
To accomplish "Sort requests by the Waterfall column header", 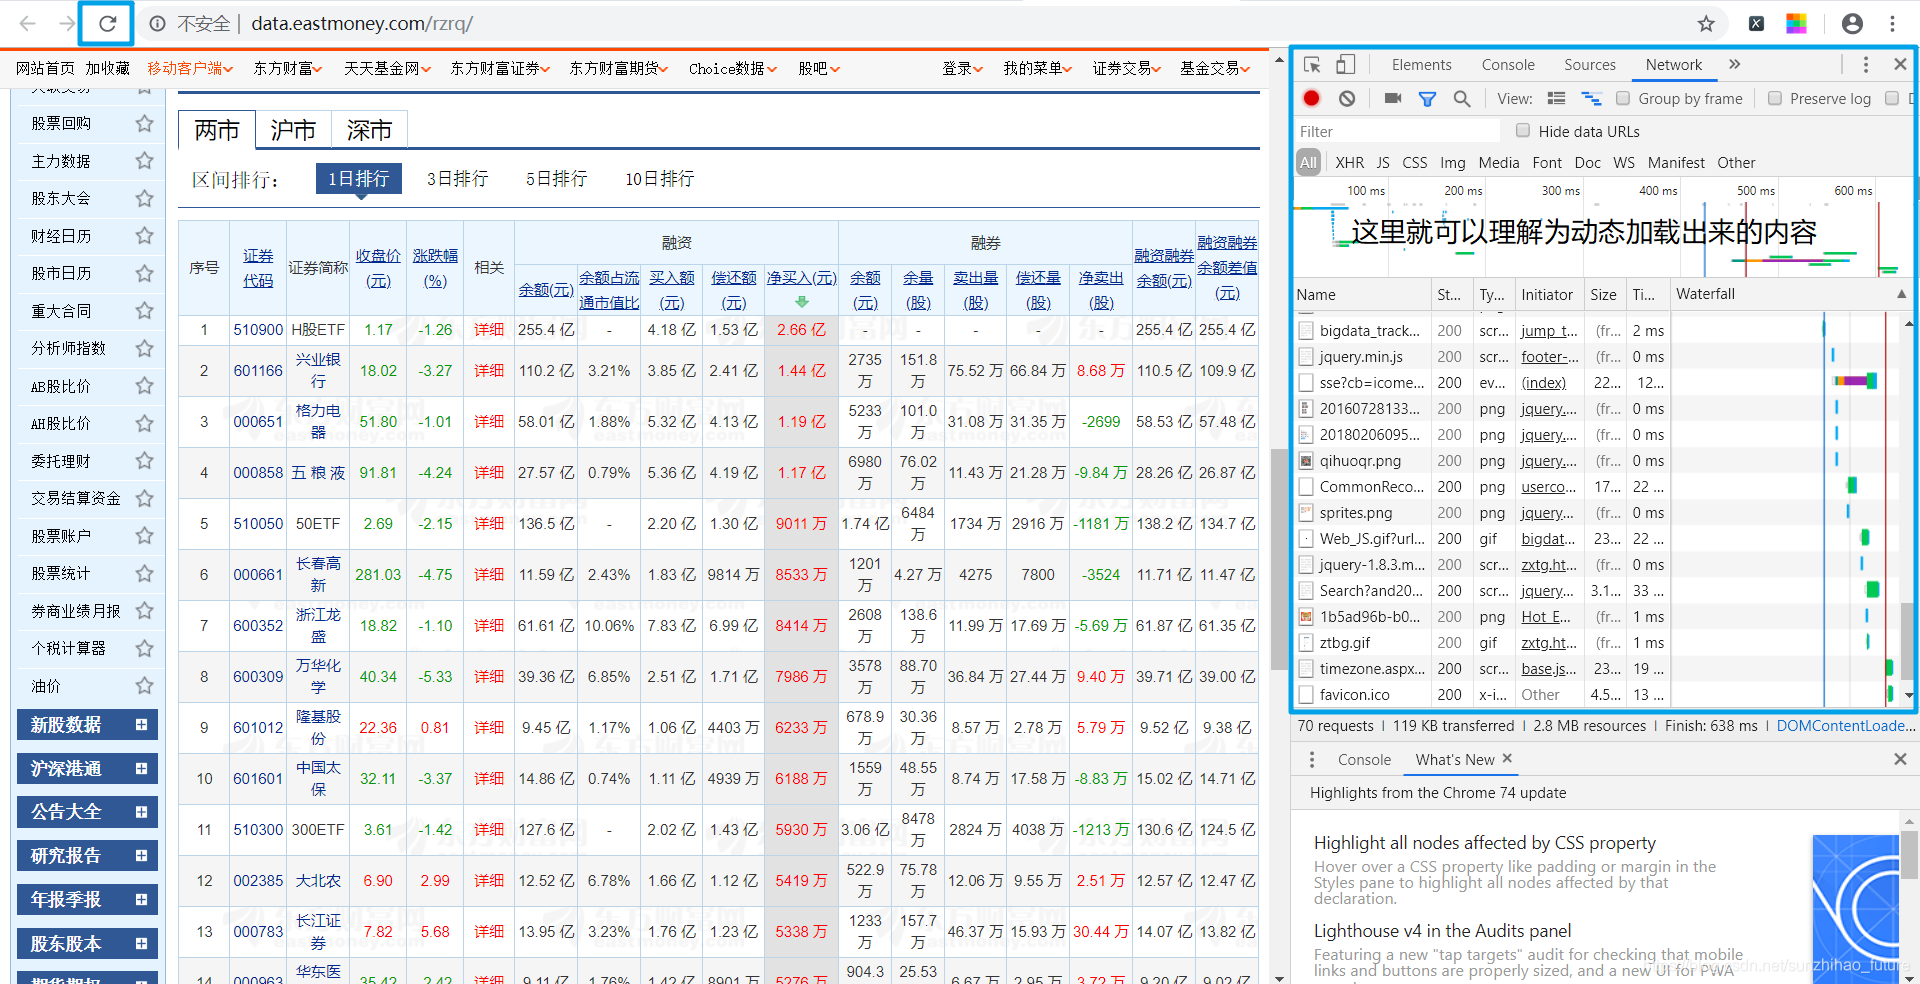I will point(1787,294).
